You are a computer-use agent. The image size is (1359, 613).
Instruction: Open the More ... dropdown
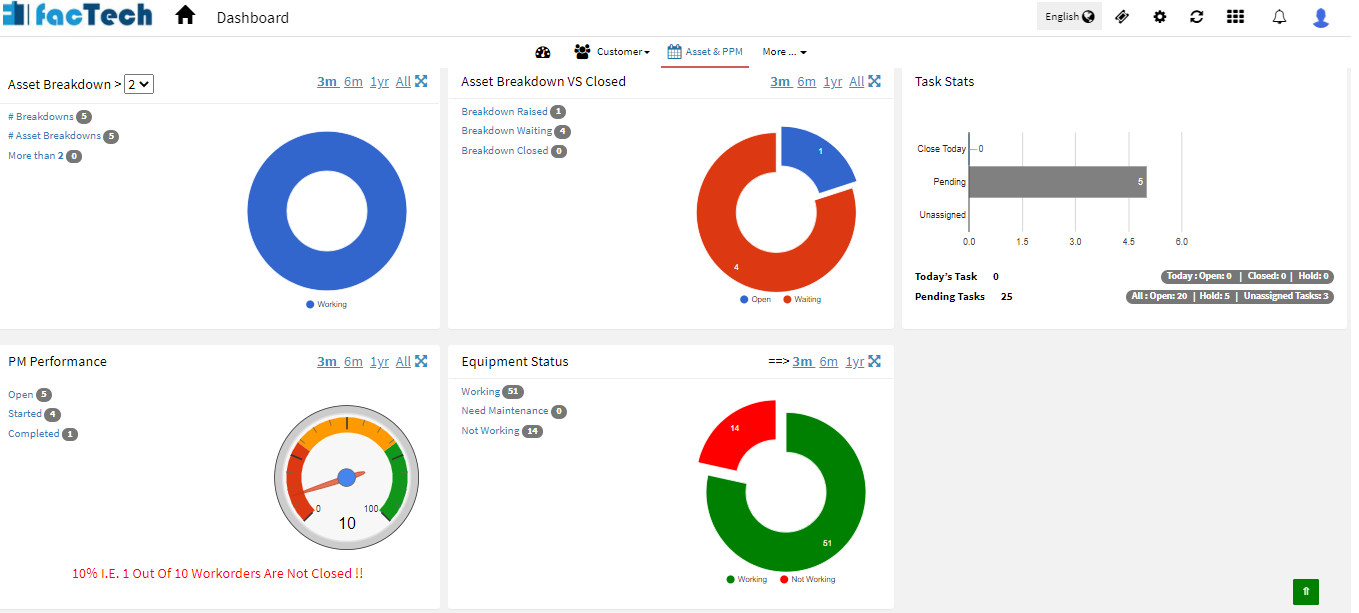(x=784, y=51)
